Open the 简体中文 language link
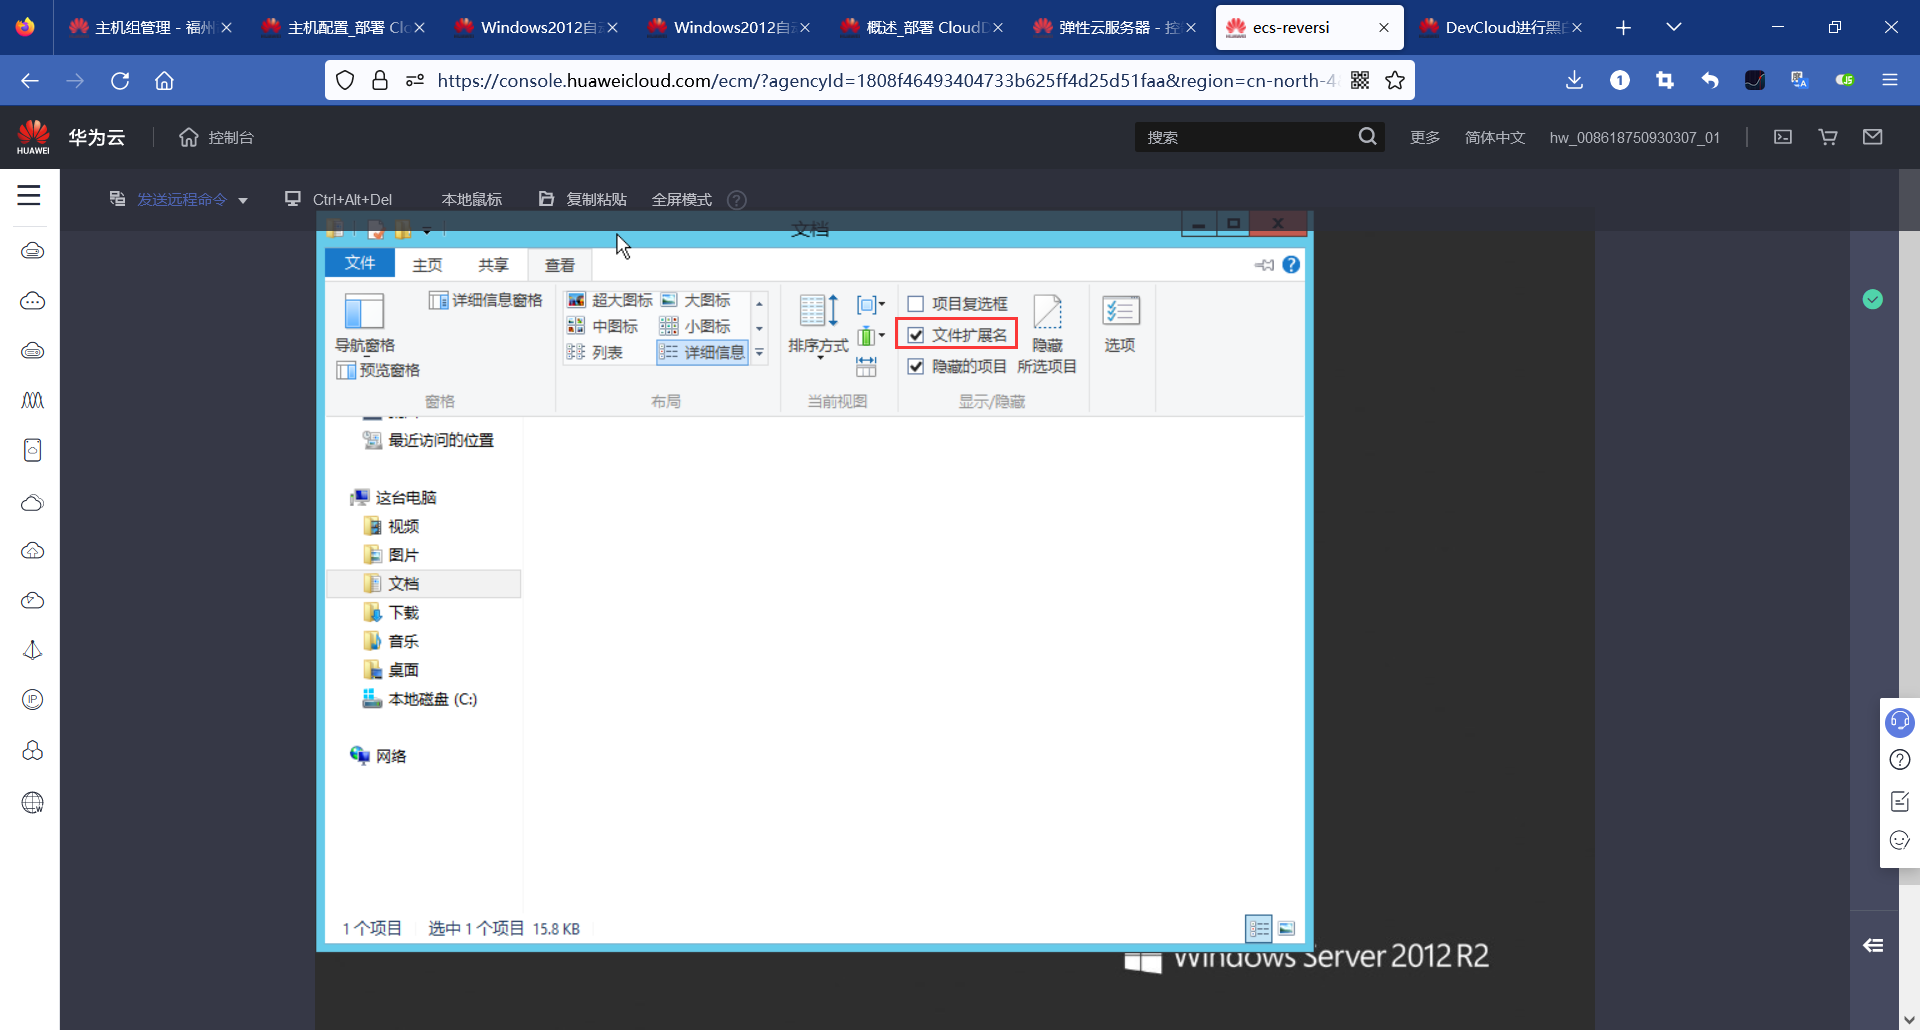Viewport: 1920px width, 1030px height. click(x=1495, y=137)
